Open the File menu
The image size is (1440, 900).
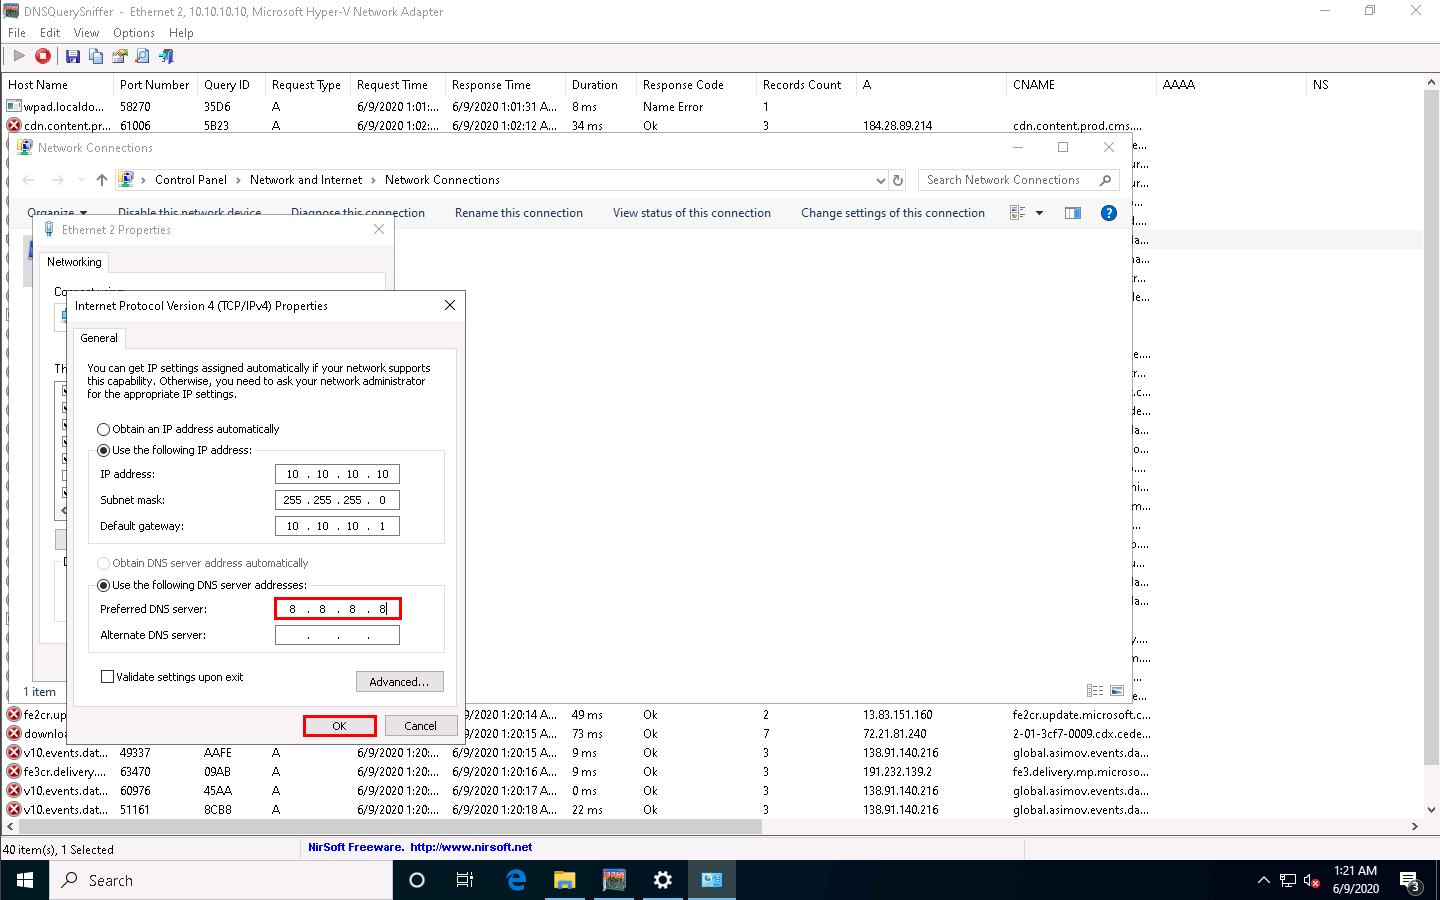point(17,33)
